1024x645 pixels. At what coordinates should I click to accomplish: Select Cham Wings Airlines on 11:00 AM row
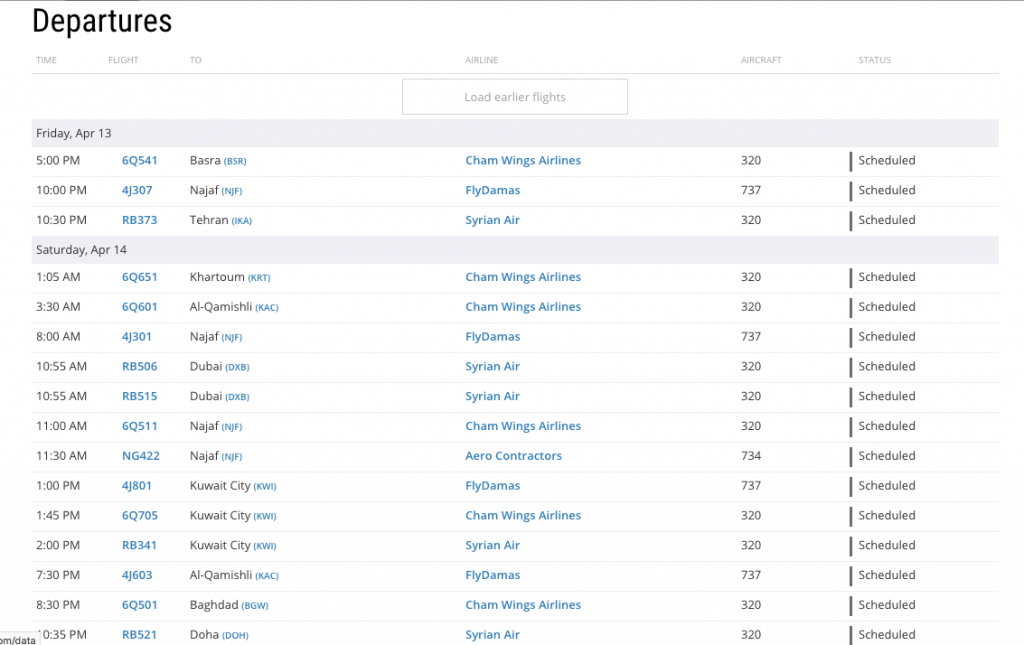click(523, 426)
